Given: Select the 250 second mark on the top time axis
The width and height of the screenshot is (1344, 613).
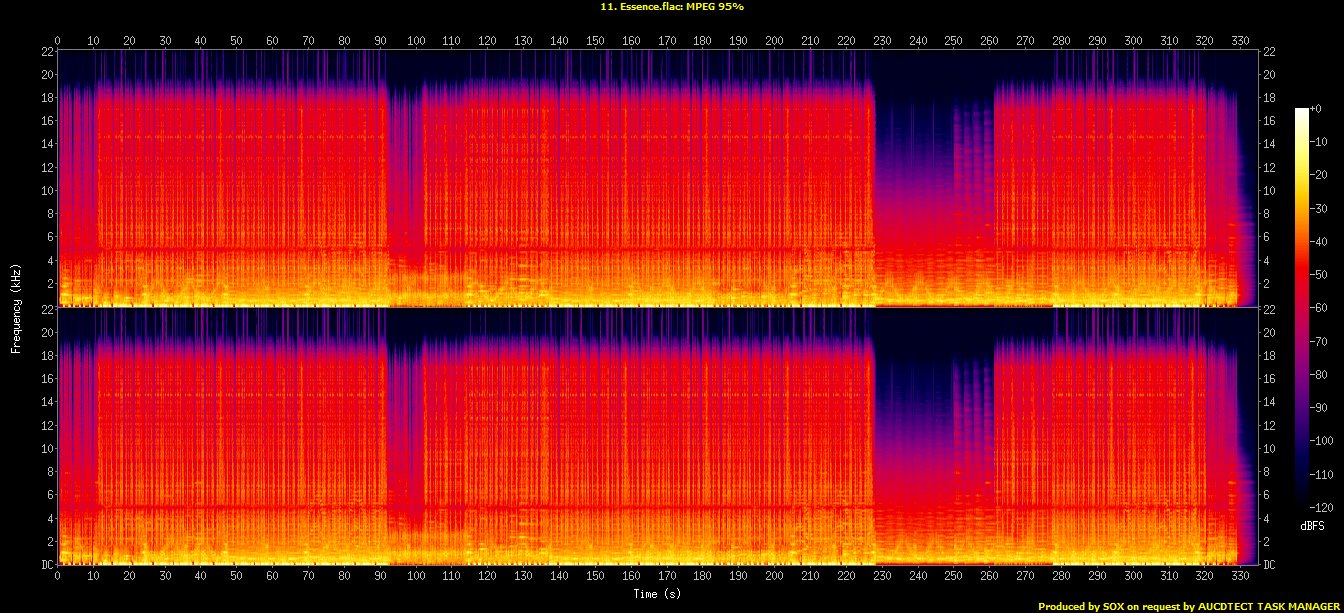Looking at the screenshot, I should 953,40.
